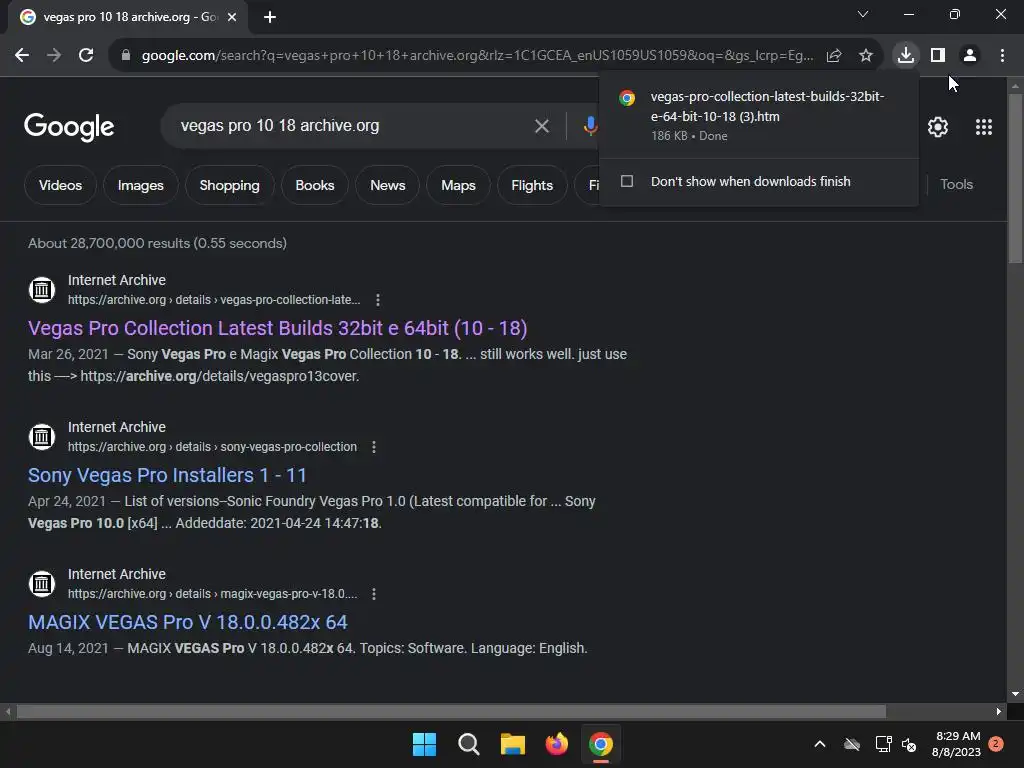Click the scroll right arrow
The width and height of the screenshot is (1024, 768).
click(x=999, y=711)
